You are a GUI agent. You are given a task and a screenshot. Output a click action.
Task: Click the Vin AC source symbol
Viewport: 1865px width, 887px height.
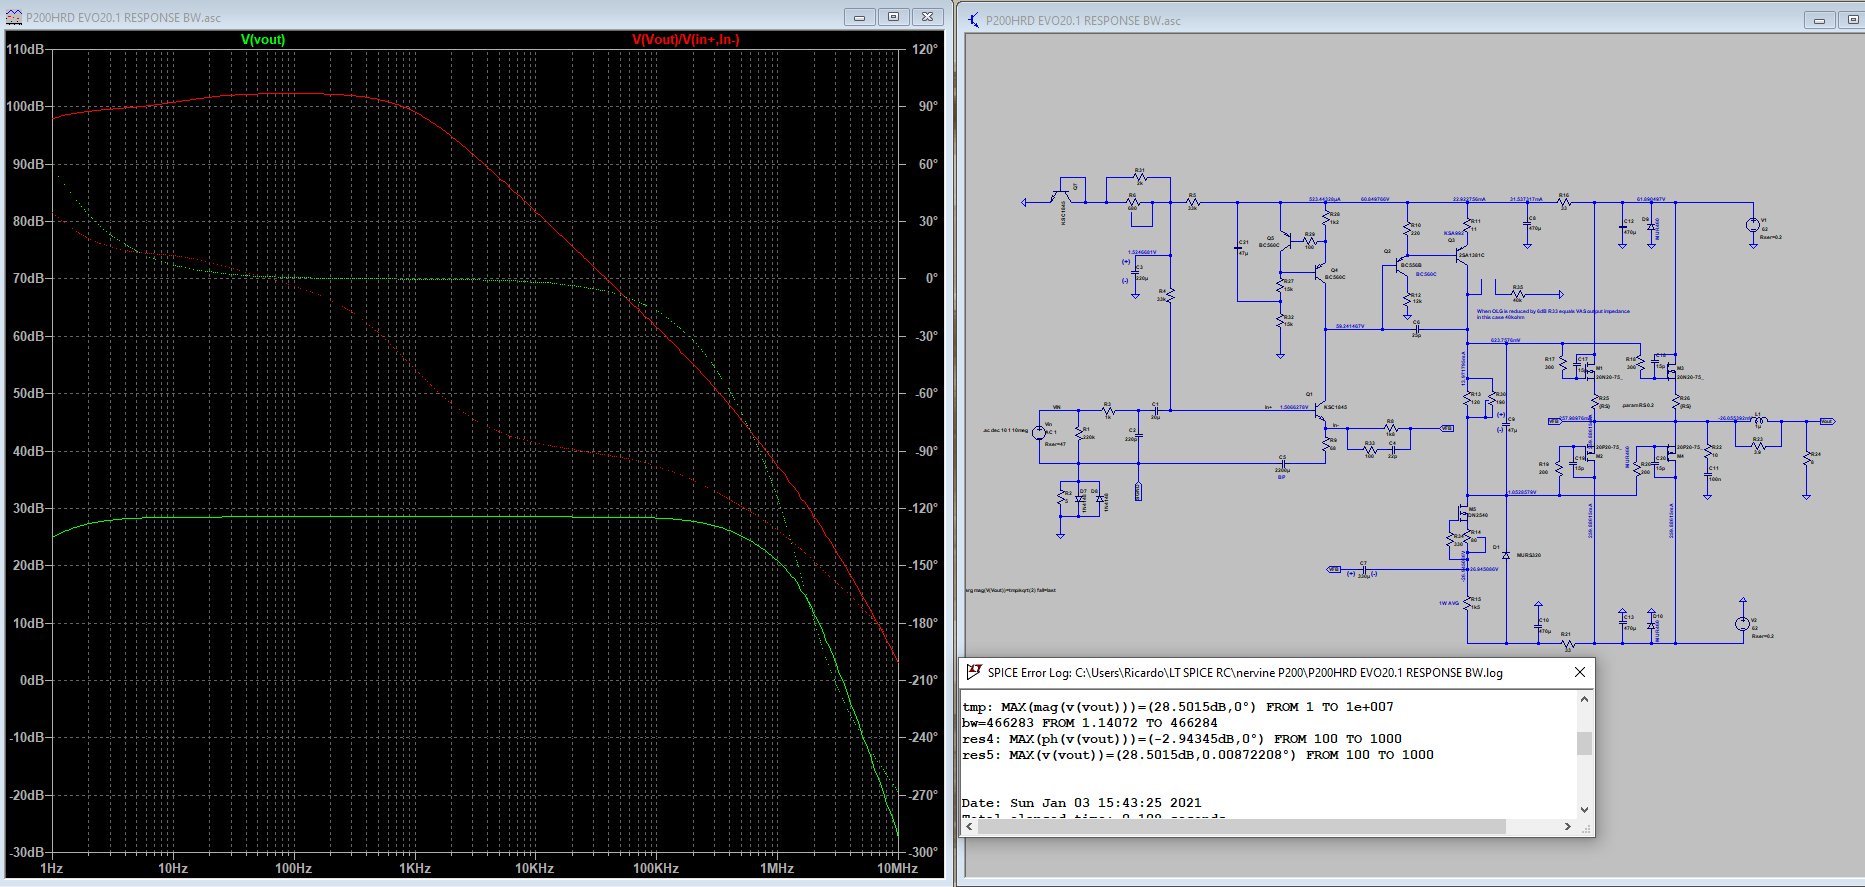[1038, 432]
